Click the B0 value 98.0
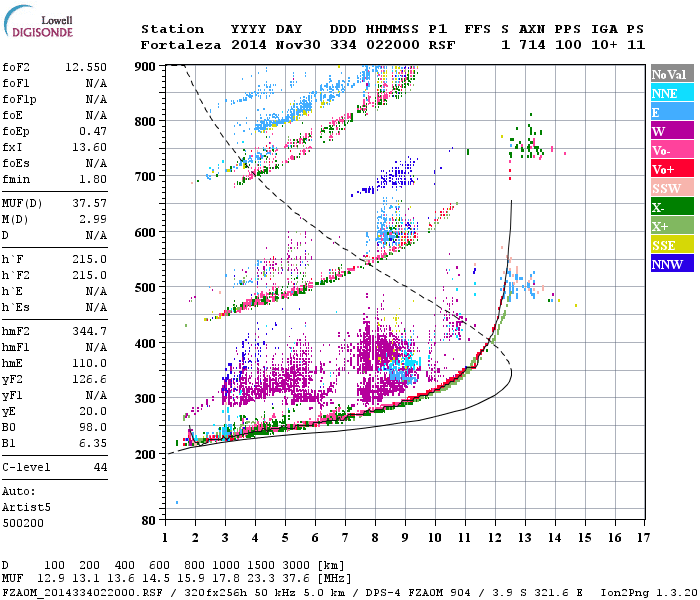700x600 pixels. click(93, 427)
